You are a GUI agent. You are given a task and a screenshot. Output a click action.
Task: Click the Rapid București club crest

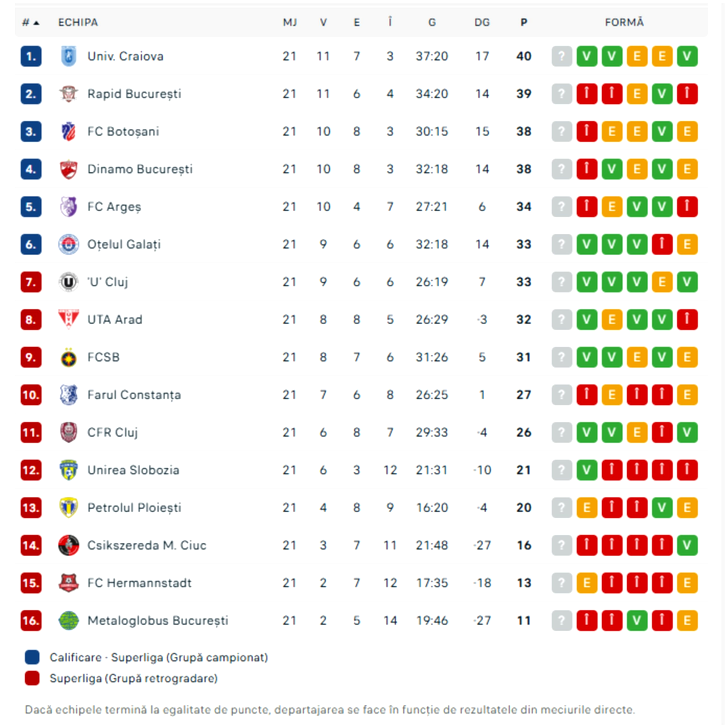68,94
